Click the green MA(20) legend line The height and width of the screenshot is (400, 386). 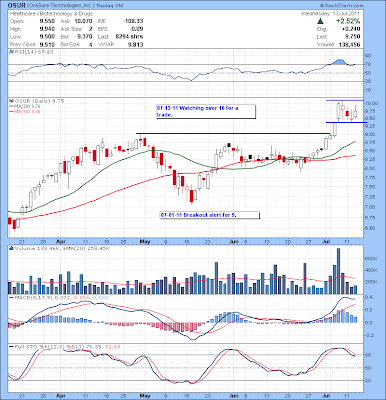pyautogui.click(x=11, y=106)
